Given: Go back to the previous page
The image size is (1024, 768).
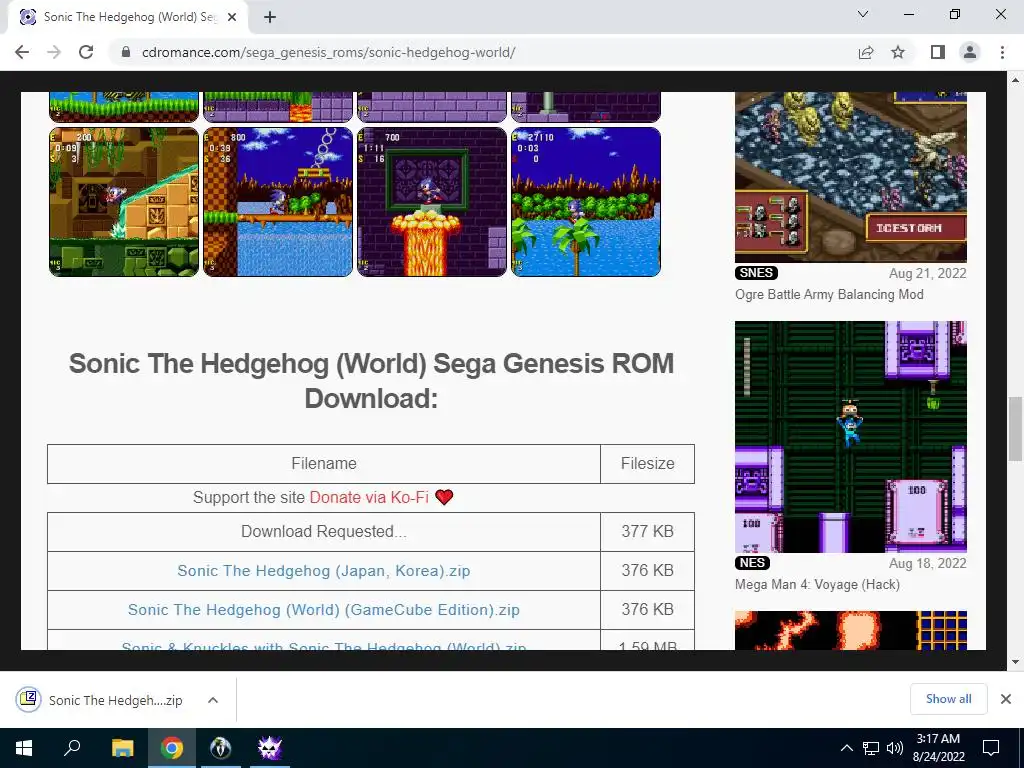Looking at the screenshot, I should 22,52.
